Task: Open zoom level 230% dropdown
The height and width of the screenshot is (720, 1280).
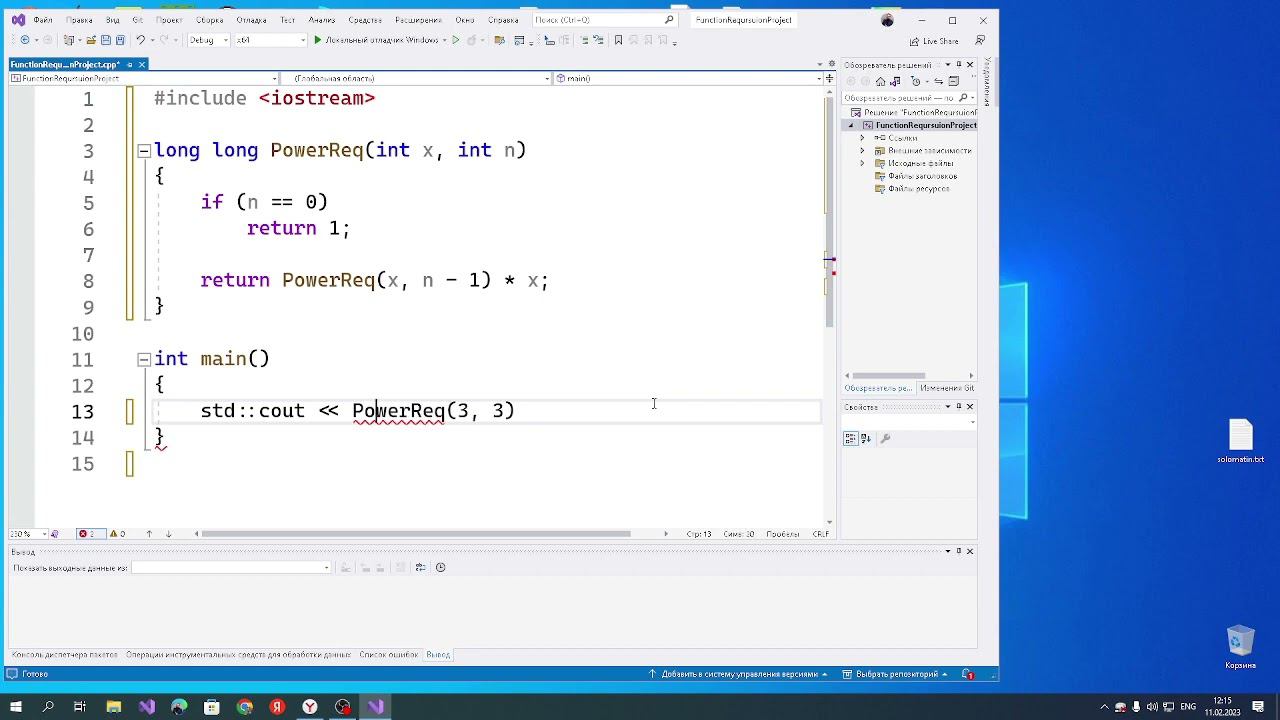Action: coord(27,534)
